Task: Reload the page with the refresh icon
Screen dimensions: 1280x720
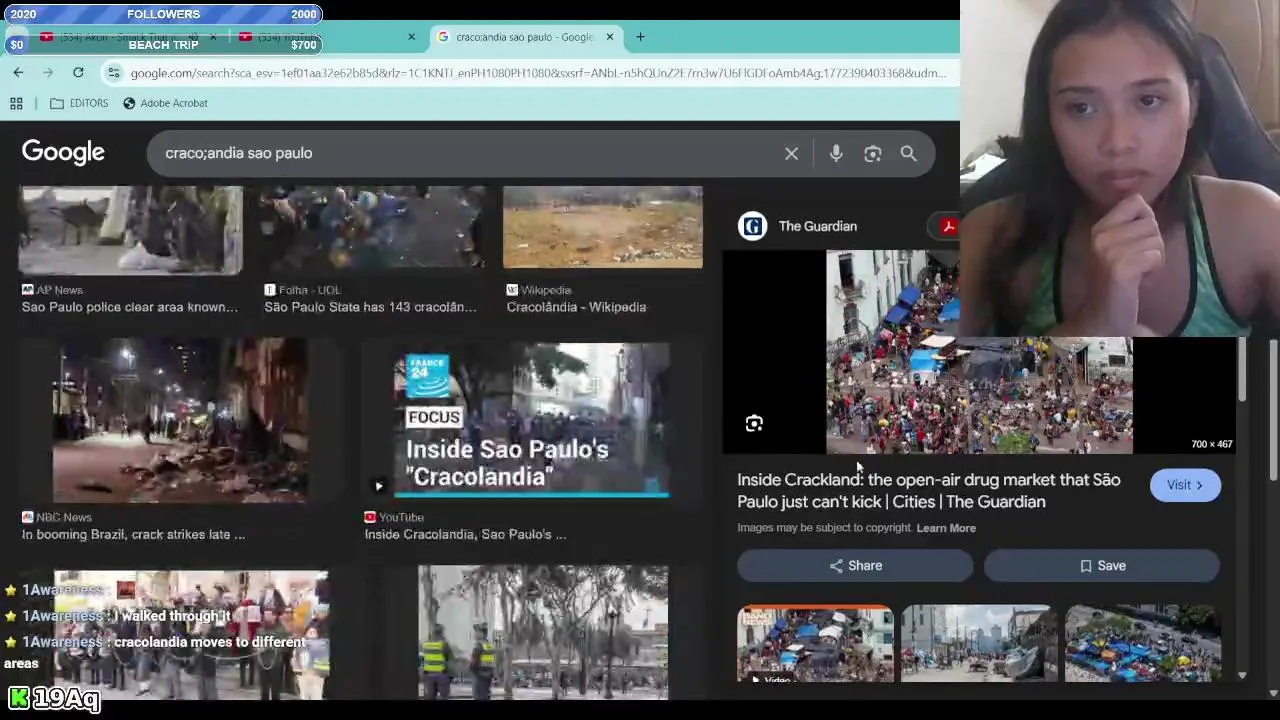Action: click(x=78, y=72)
